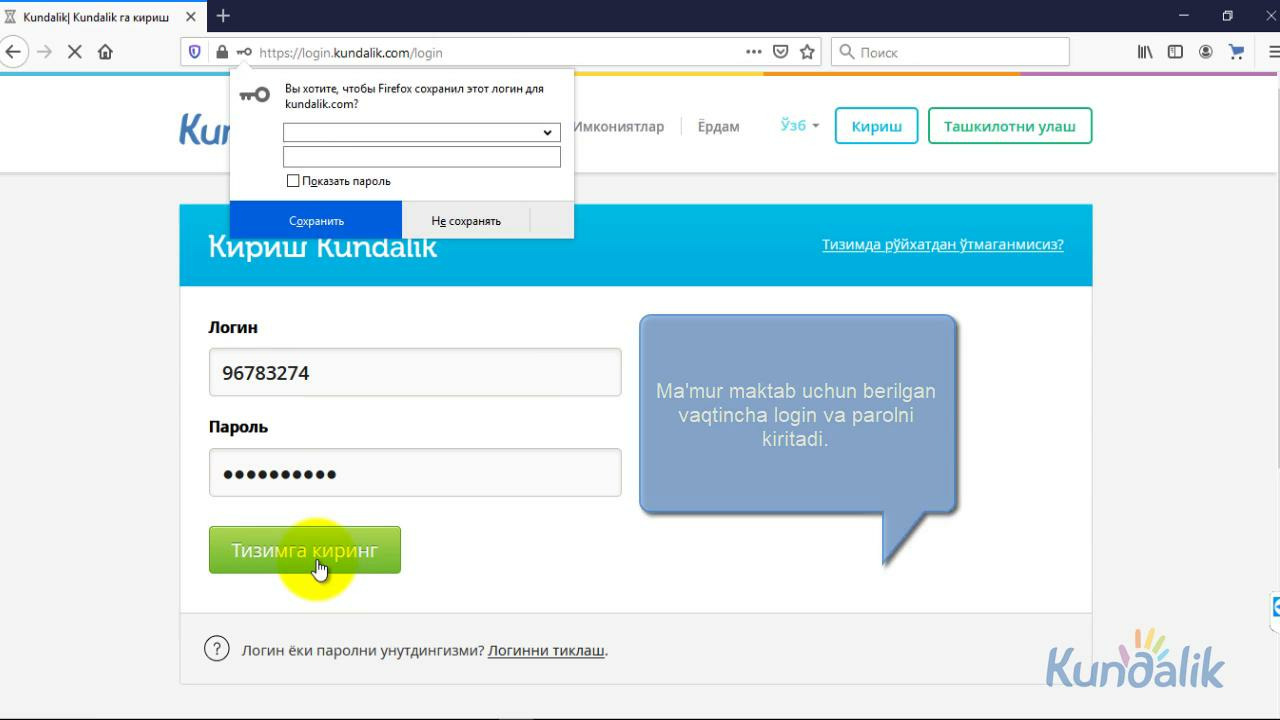Click the URL address bar

tap(500, 52)
